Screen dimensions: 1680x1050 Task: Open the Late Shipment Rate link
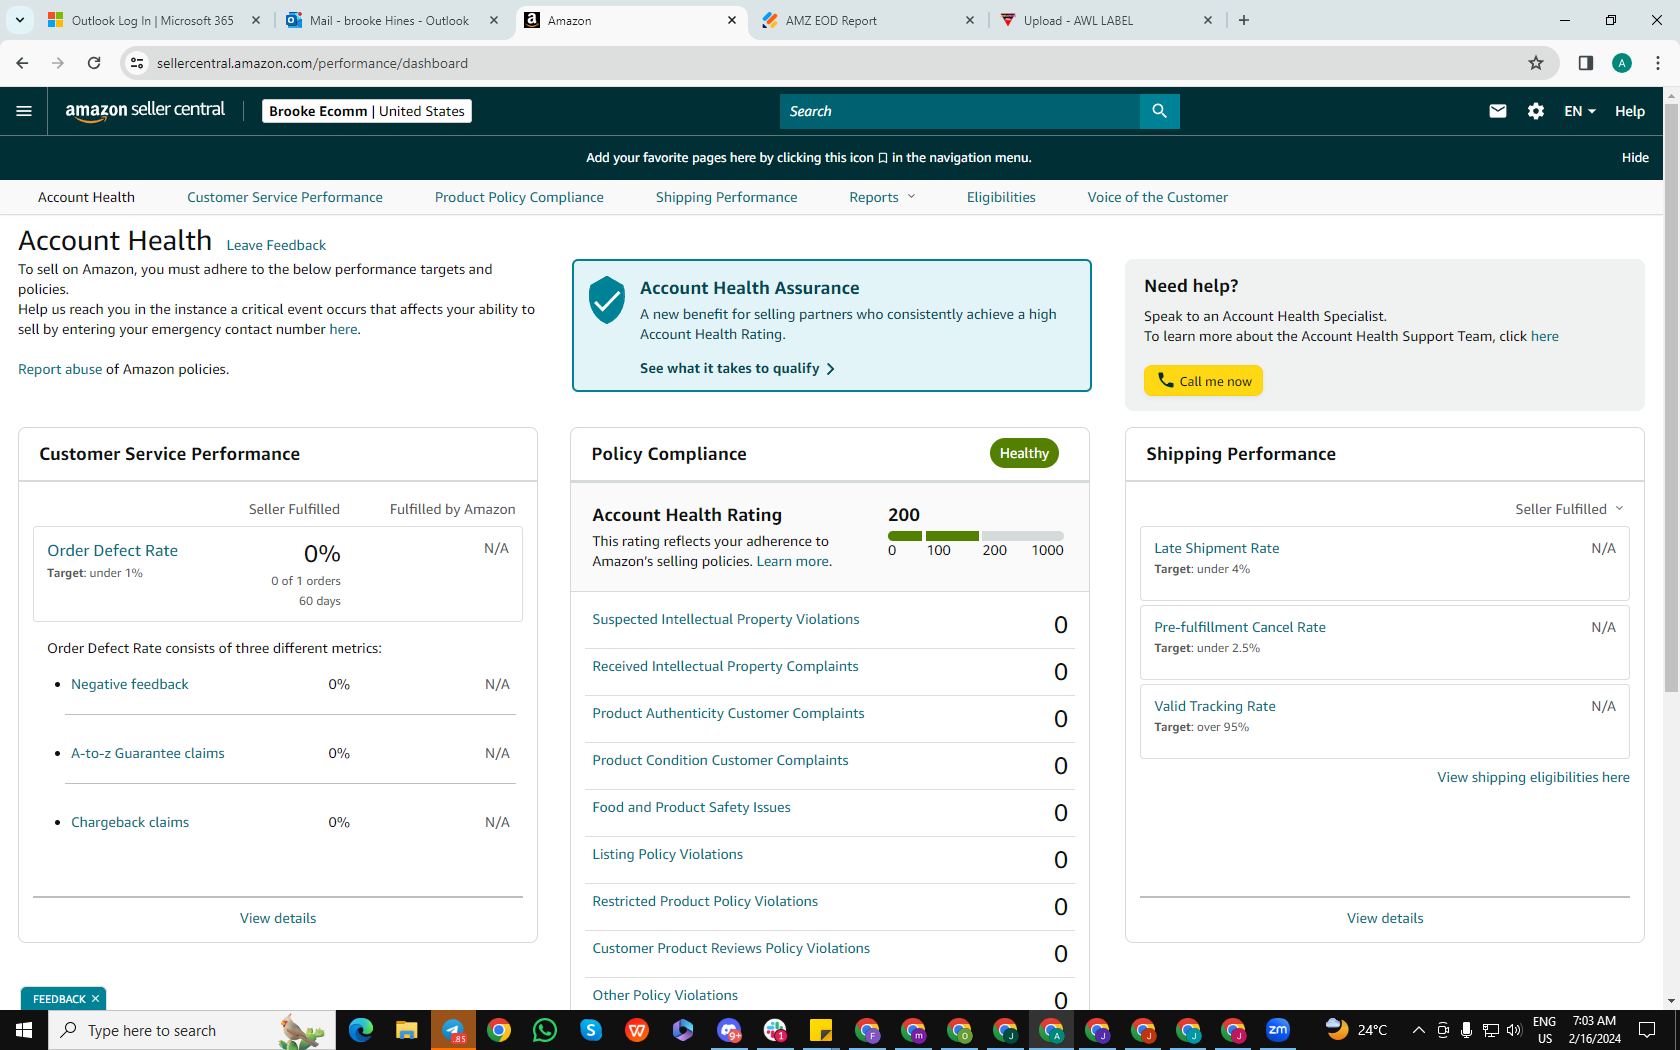[x=1217, y=548]
